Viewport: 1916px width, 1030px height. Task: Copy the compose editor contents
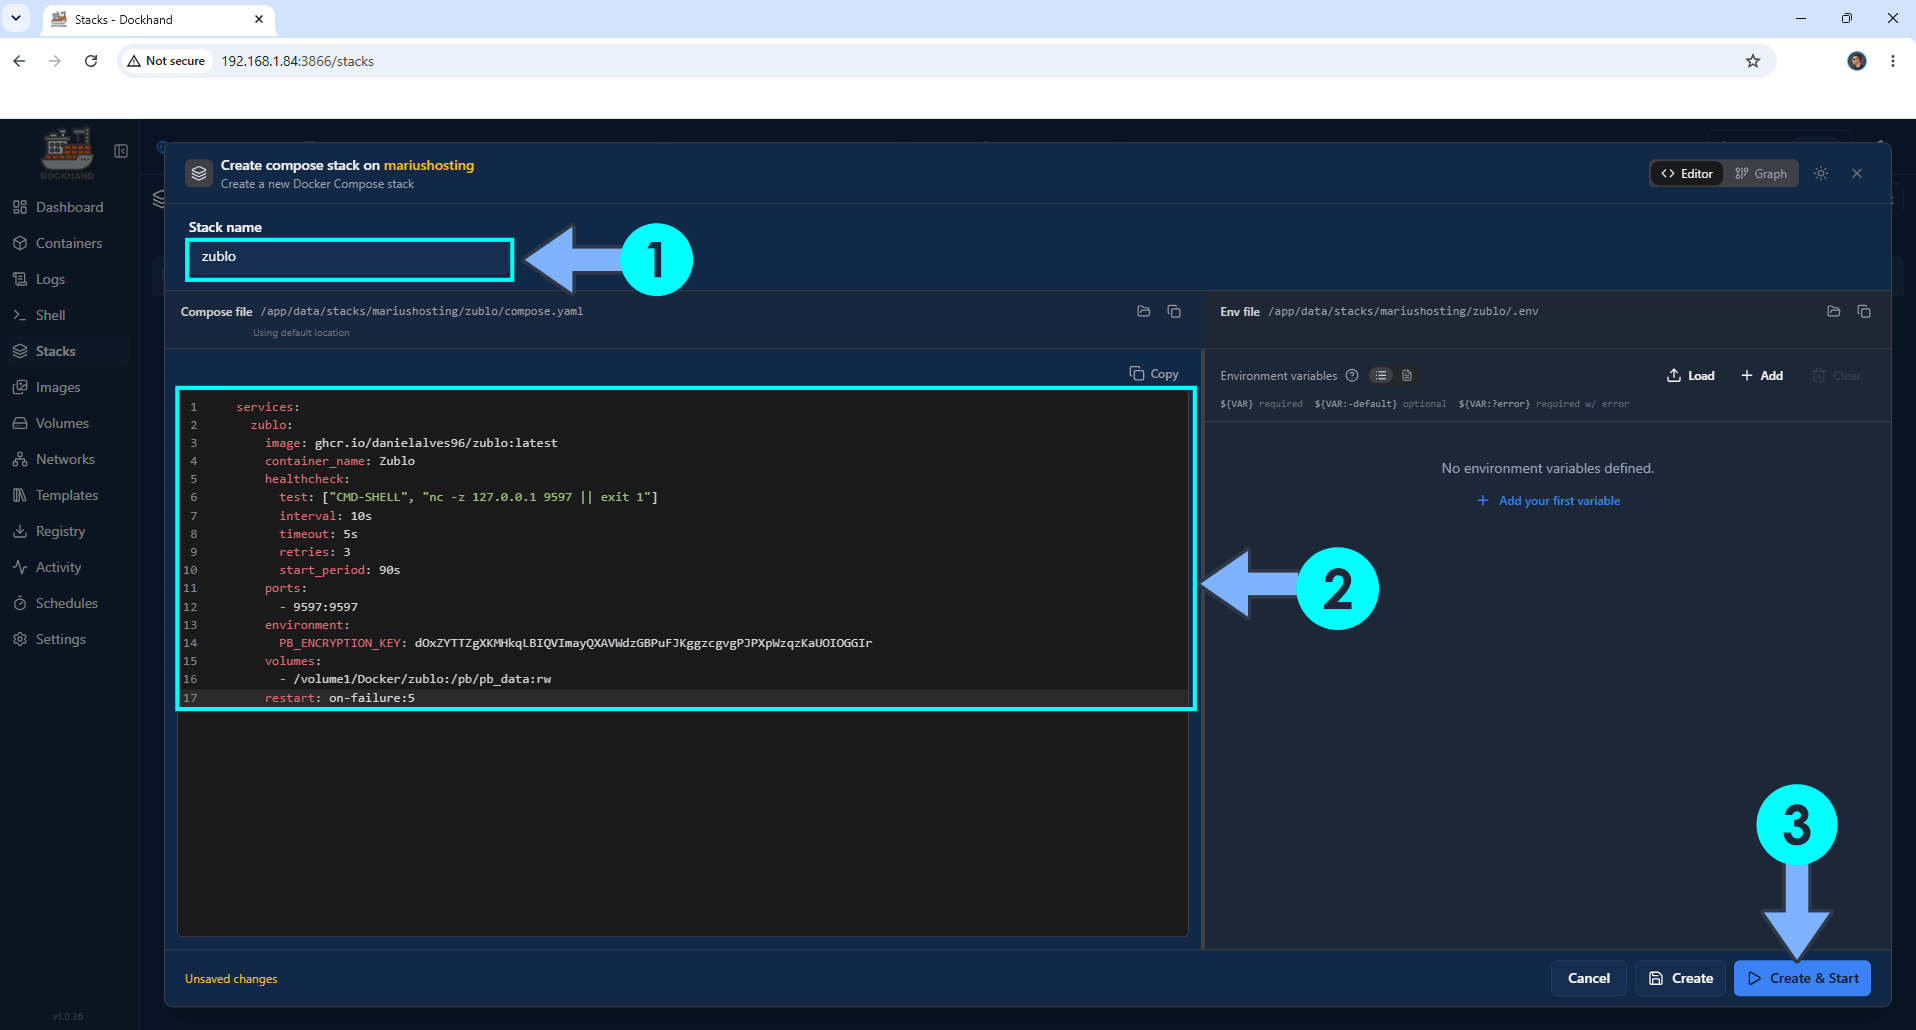point(1154,374)
